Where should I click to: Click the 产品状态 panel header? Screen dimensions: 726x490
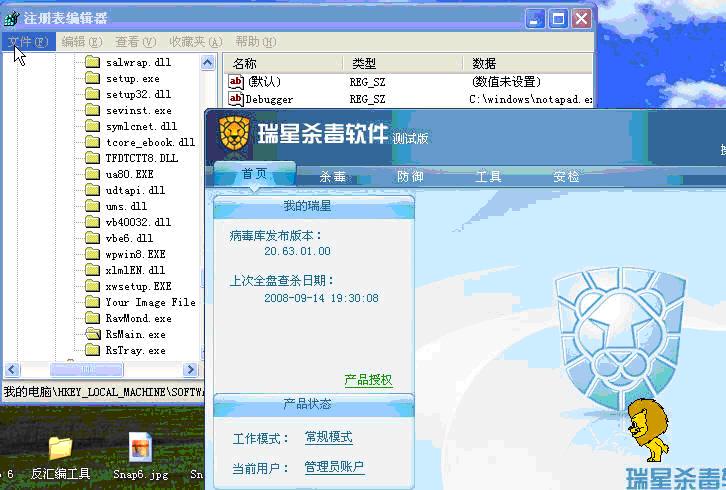point(313,404)
